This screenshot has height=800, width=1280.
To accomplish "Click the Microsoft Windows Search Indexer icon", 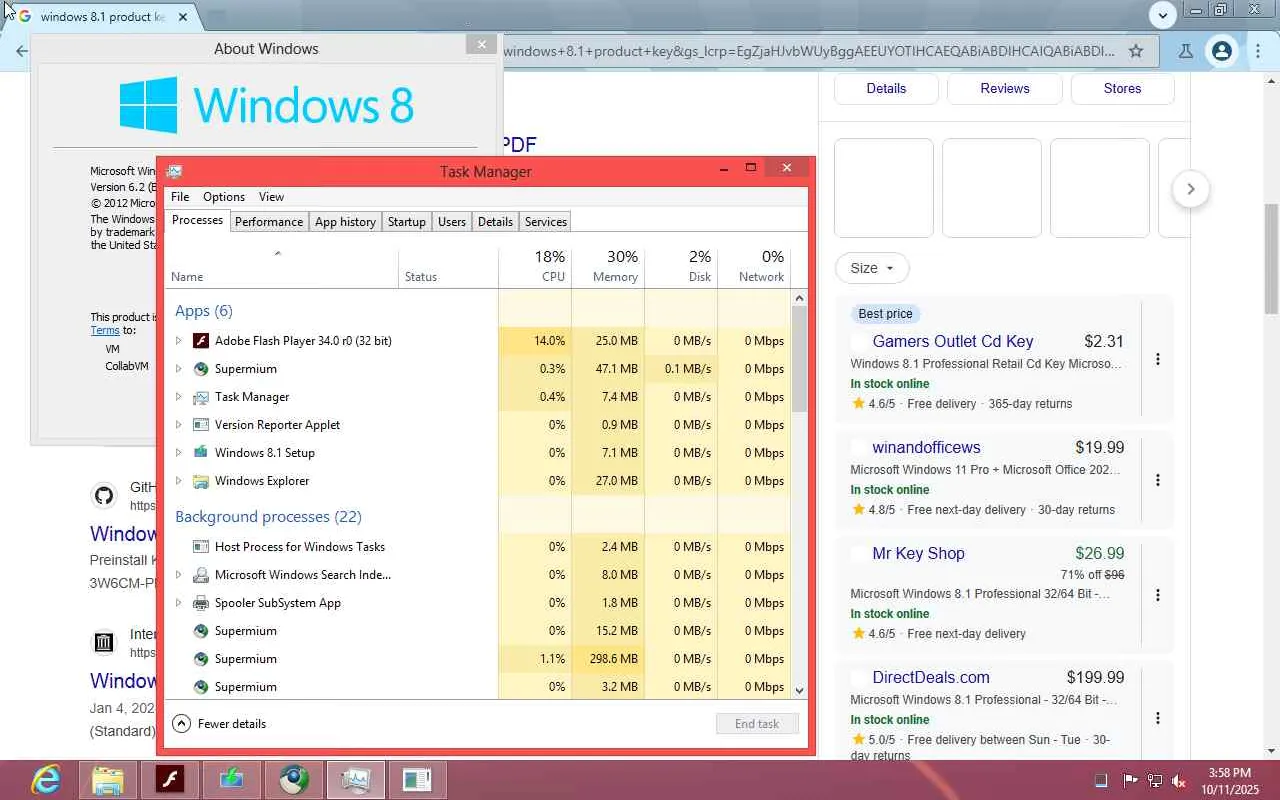I will tap(200, 575).
